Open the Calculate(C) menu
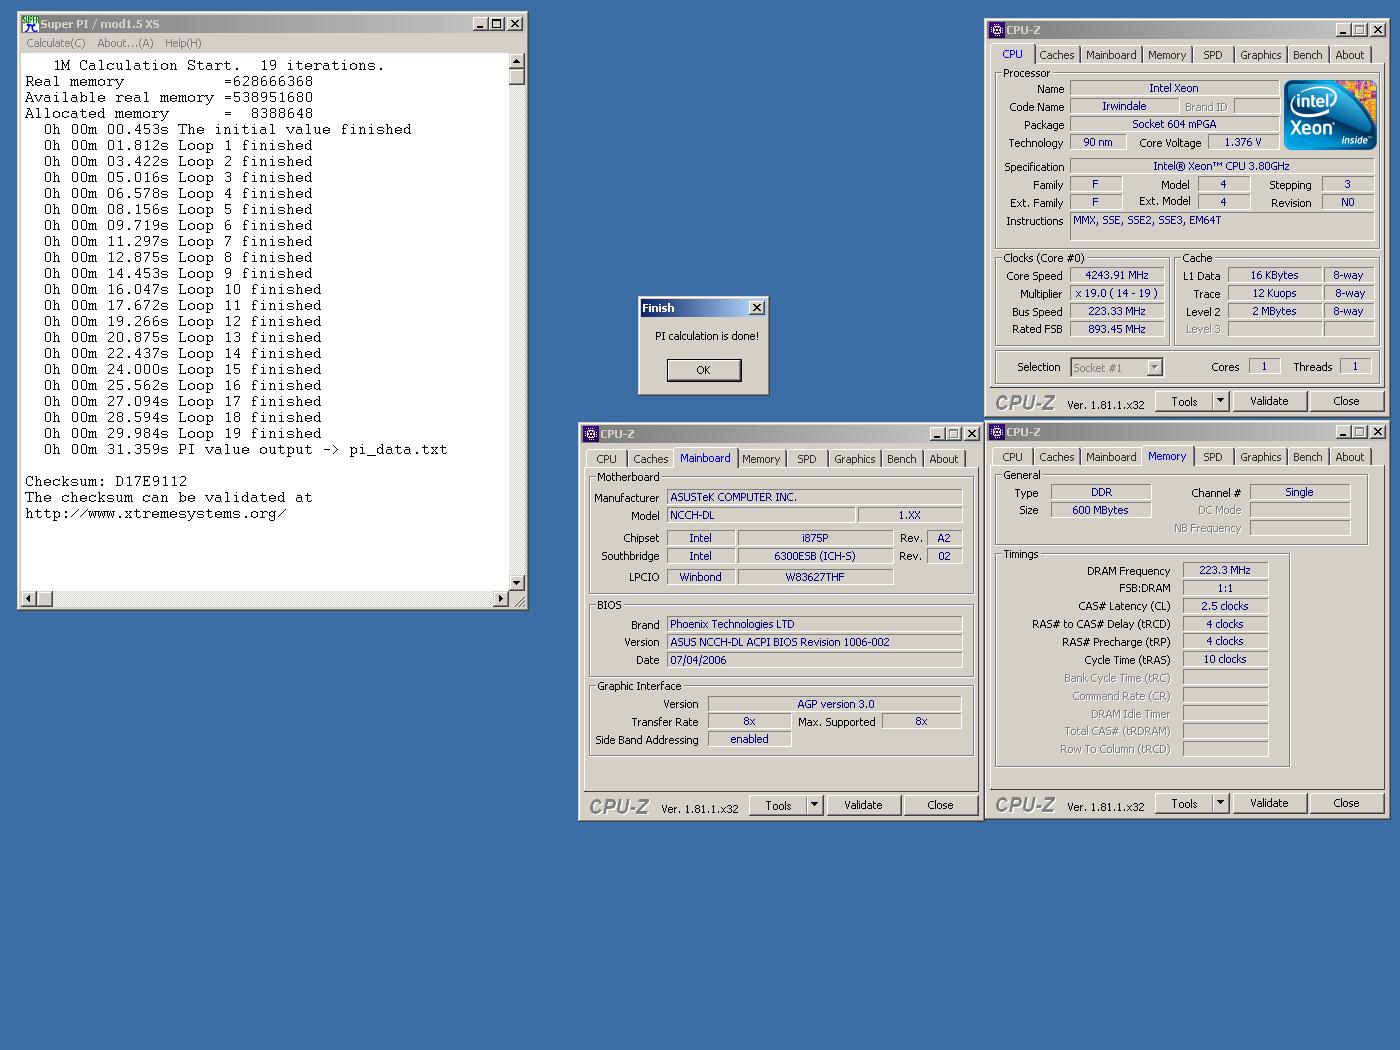Viewport: 1400px width, 1050px height. (56, 43)
